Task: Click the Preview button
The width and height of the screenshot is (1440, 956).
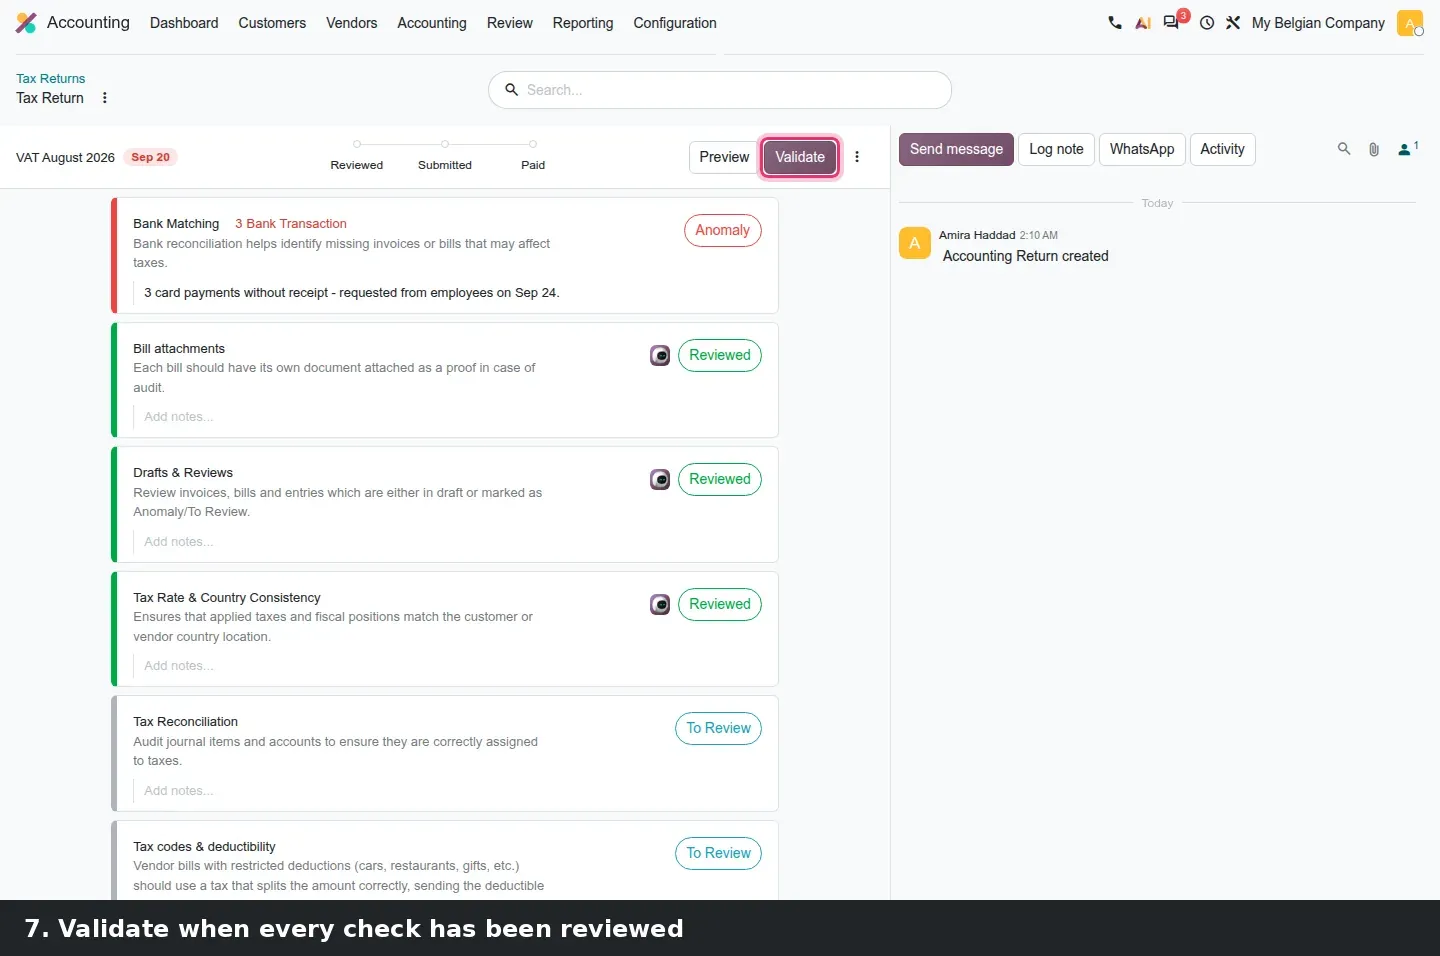Action: coord(724,157)
